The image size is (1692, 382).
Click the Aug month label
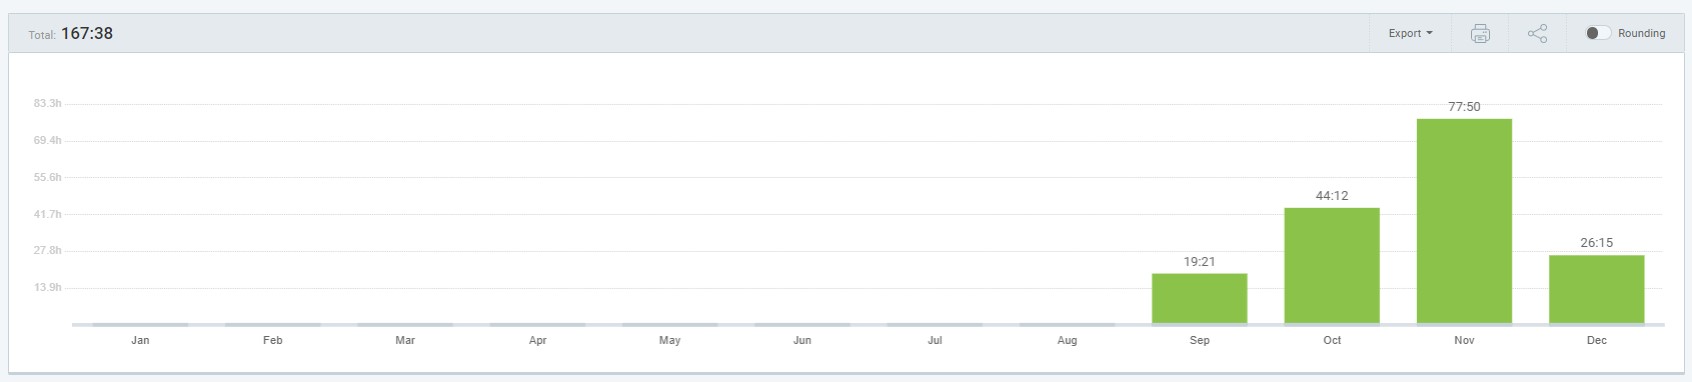pos(1067,340)
